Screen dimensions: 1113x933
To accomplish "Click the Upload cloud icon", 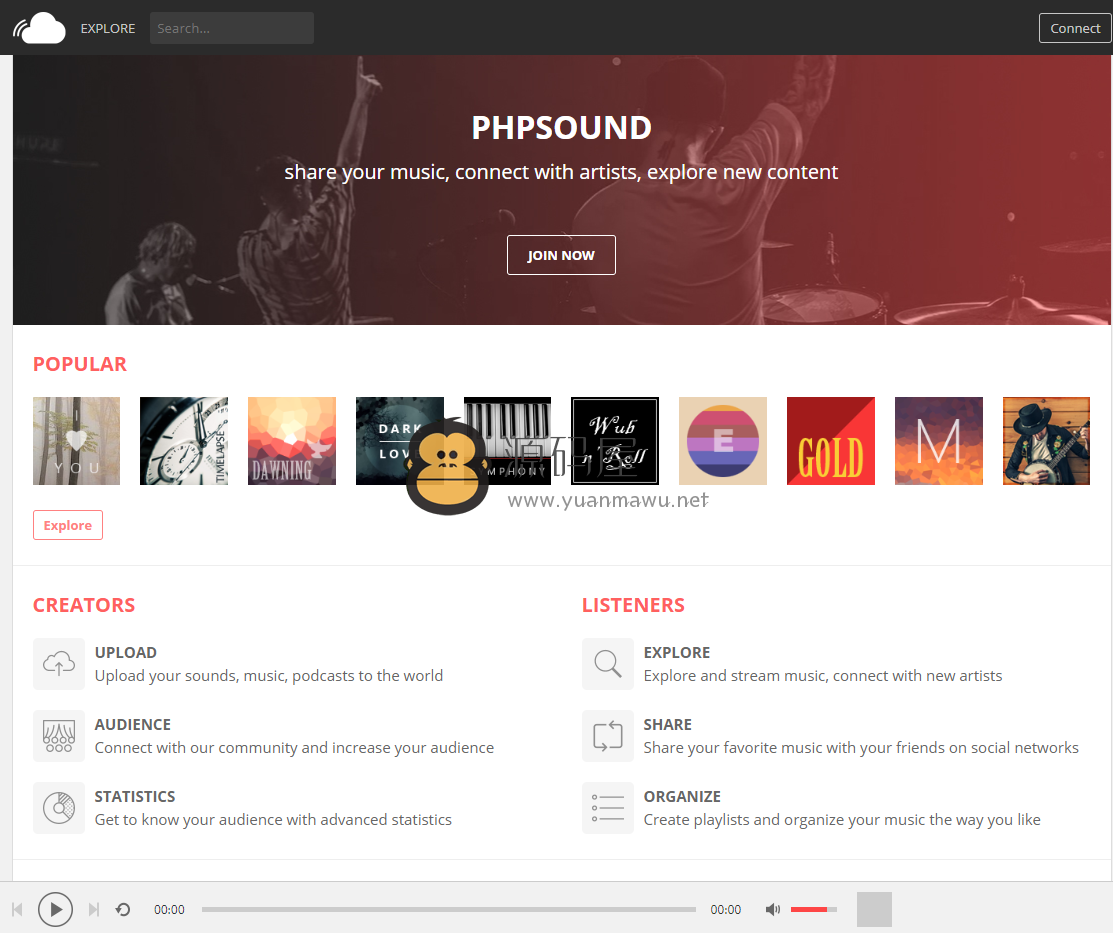I will 59,664.
